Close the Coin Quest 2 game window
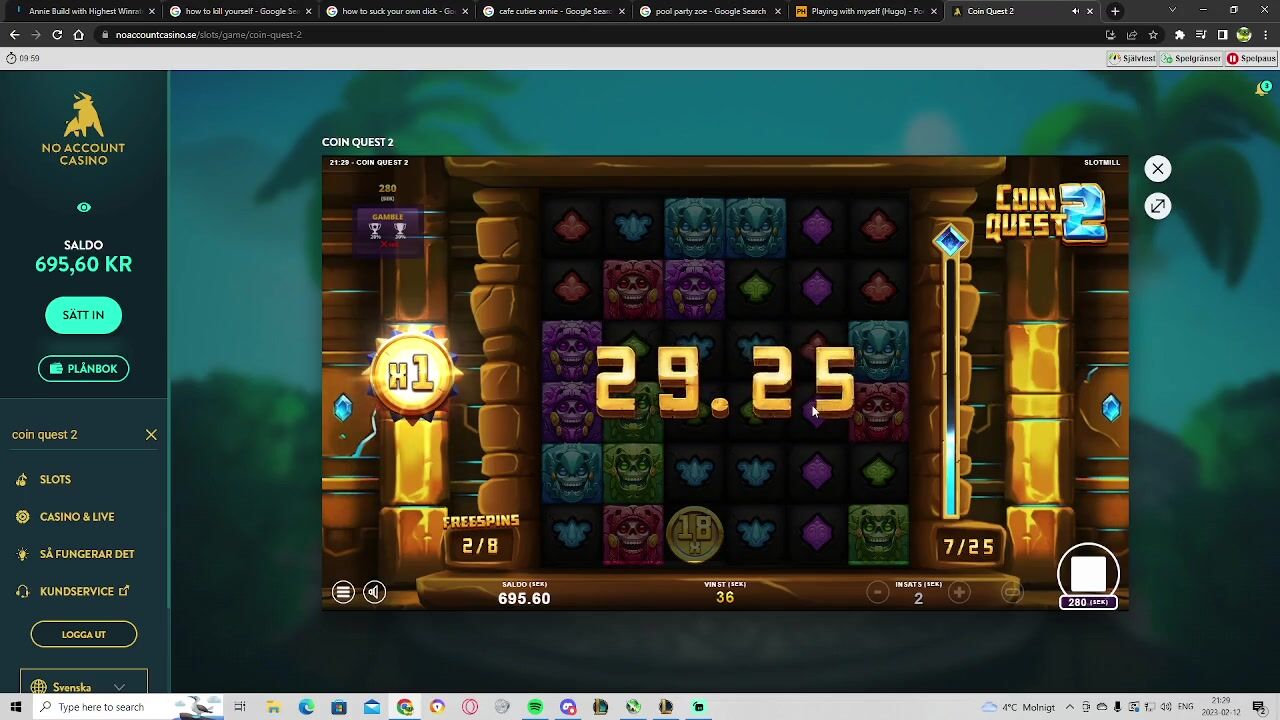1280x720 pixels. click(1157, 169)
